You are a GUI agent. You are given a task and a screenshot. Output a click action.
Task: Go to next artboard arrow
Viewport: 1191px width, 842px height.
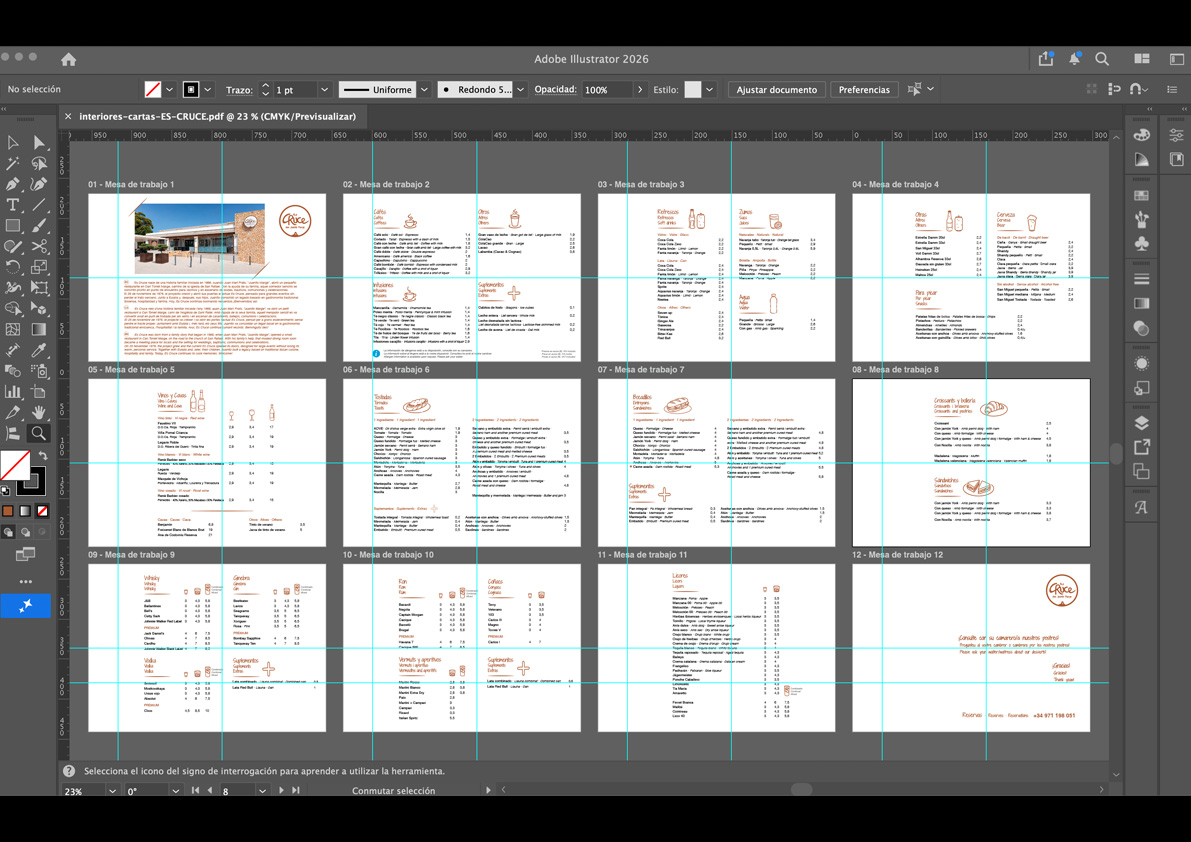[282, 790]
